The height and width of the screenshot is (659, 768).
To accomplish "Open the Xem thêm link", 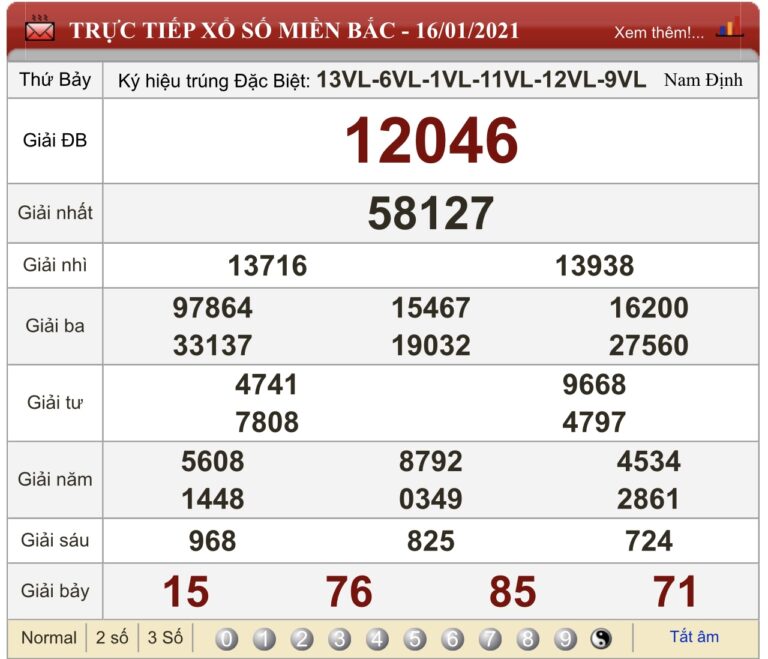I will (x=658, y=32).
